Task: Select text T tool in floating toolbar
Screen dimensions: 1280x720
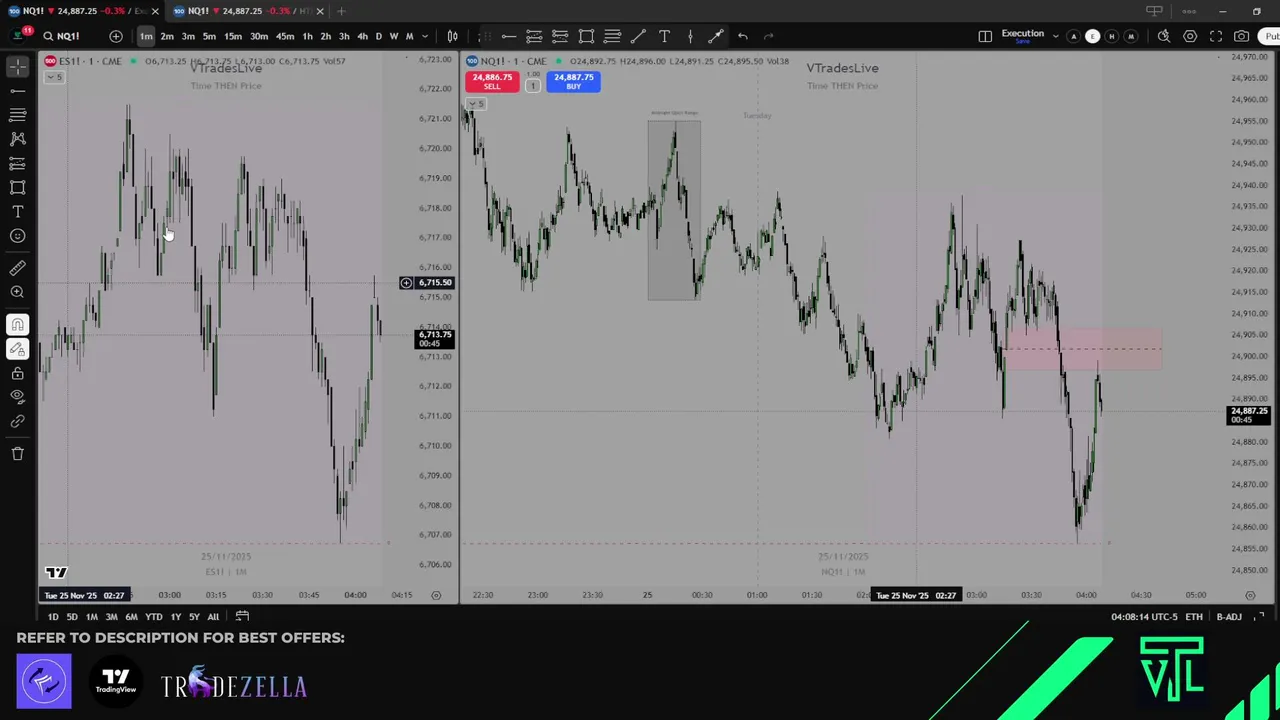Action: (664, 36)
